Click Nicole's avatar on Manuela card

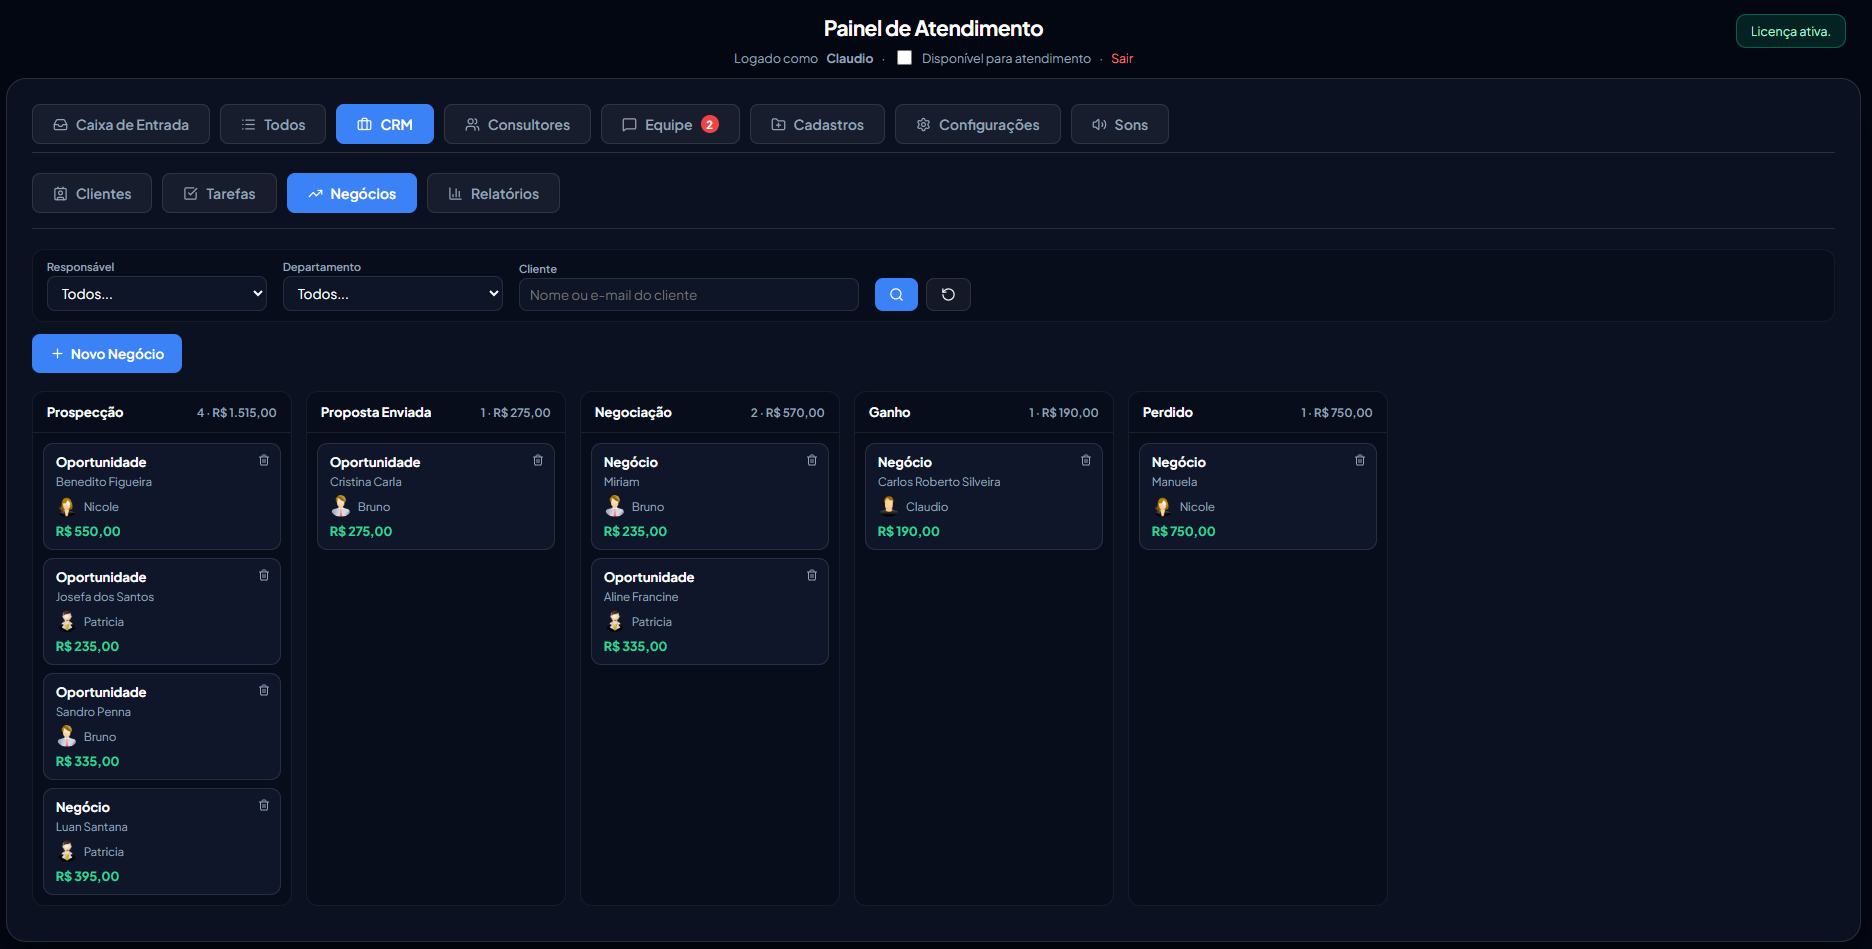coord(1163,506)
